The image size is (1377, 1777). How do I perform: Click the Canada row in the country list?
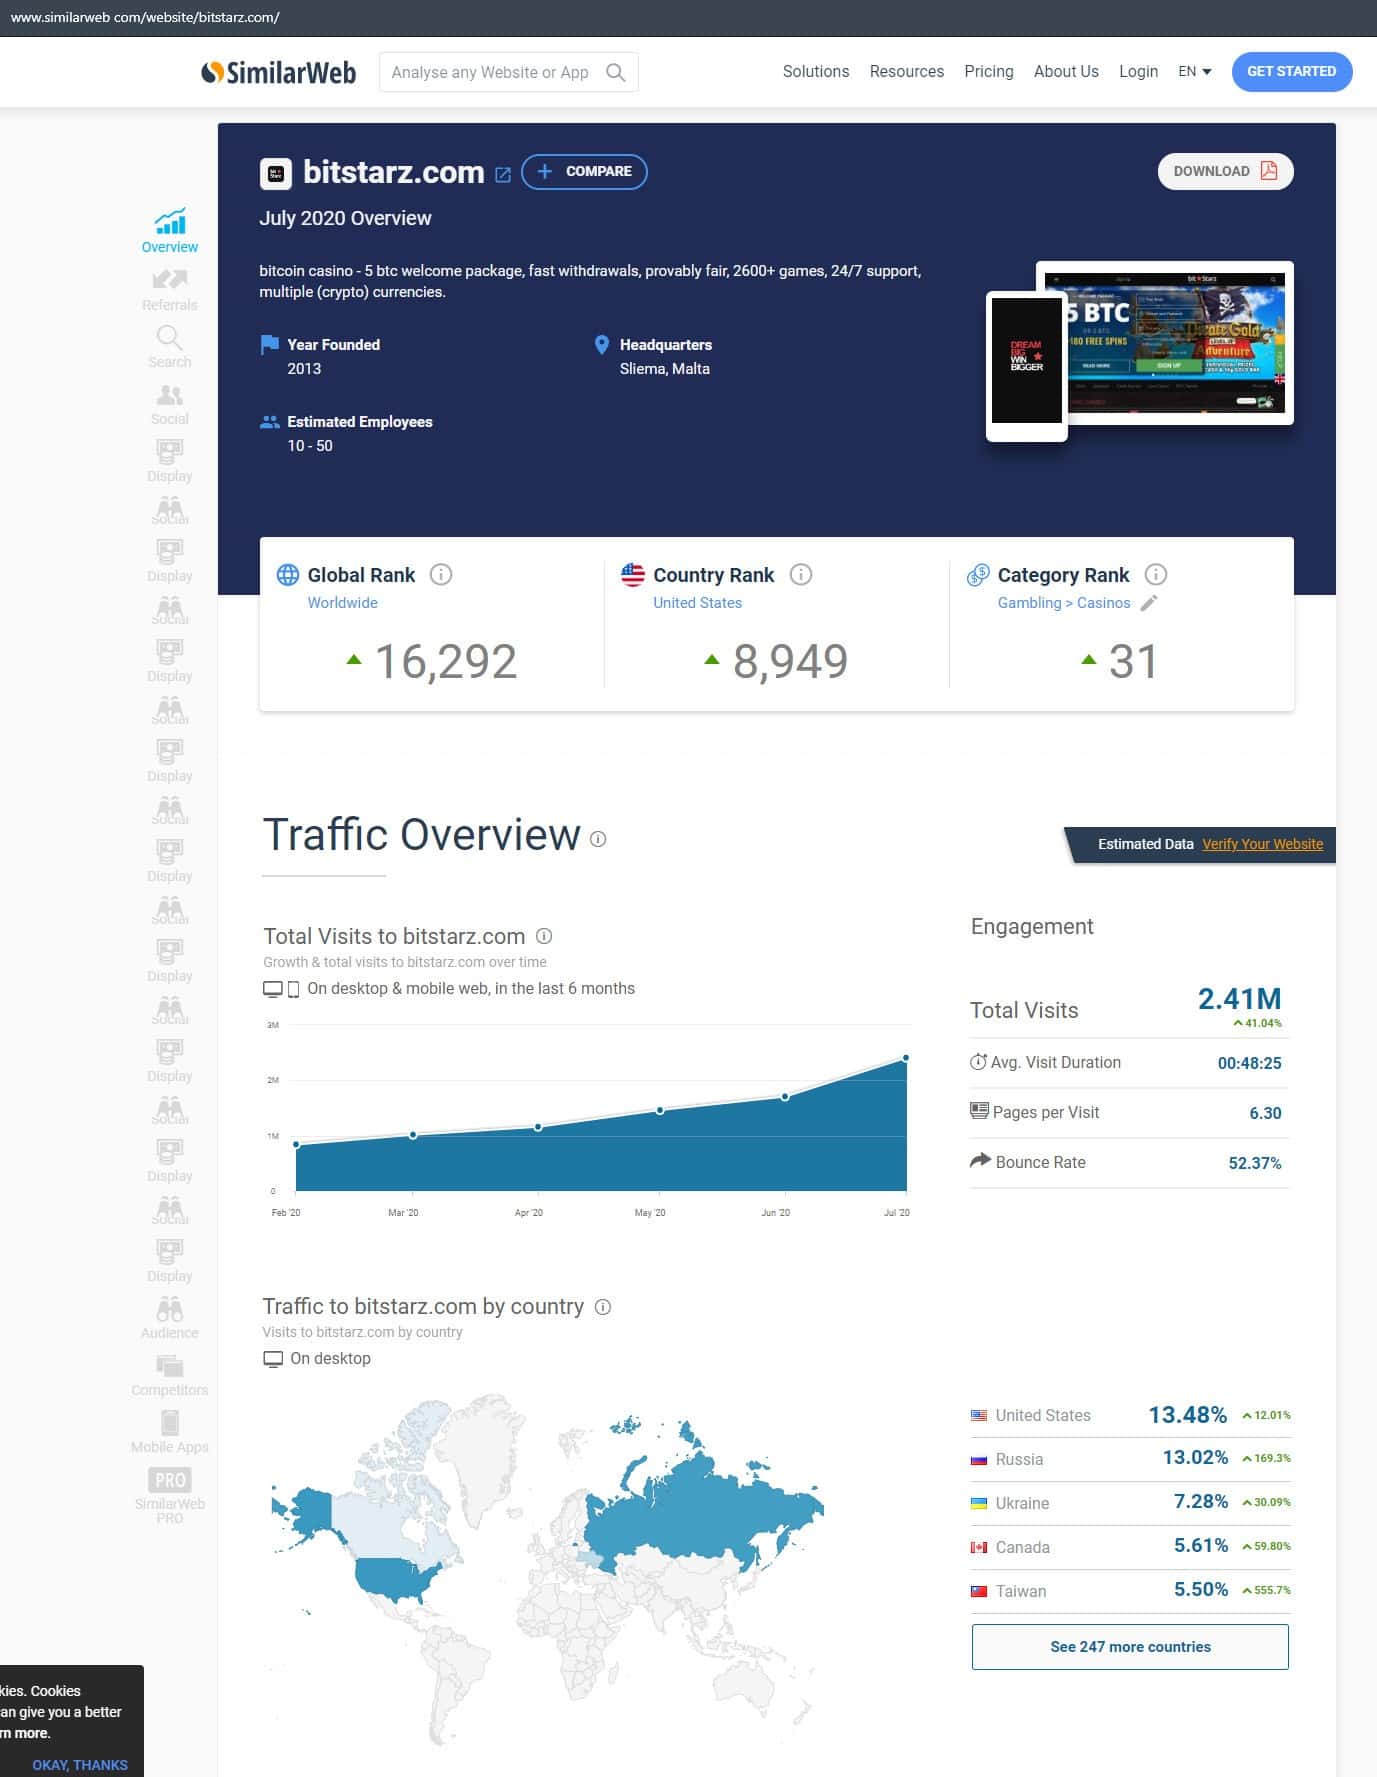tap(1130, 1547)
